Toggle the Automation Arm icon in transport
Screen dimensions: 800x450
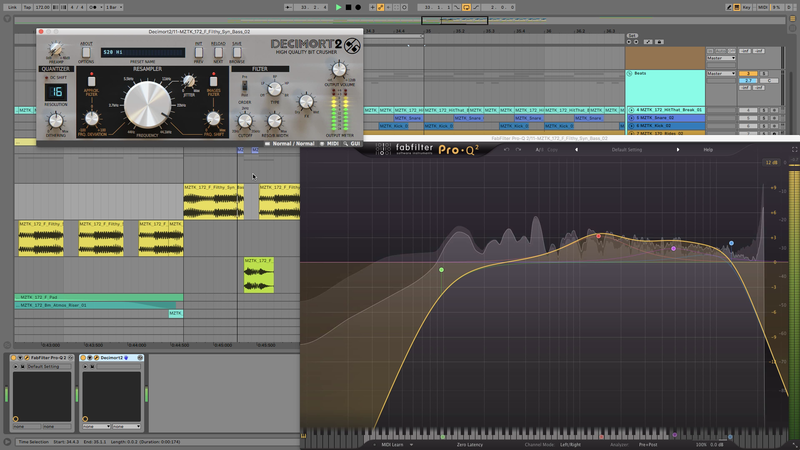click(381, 7)
